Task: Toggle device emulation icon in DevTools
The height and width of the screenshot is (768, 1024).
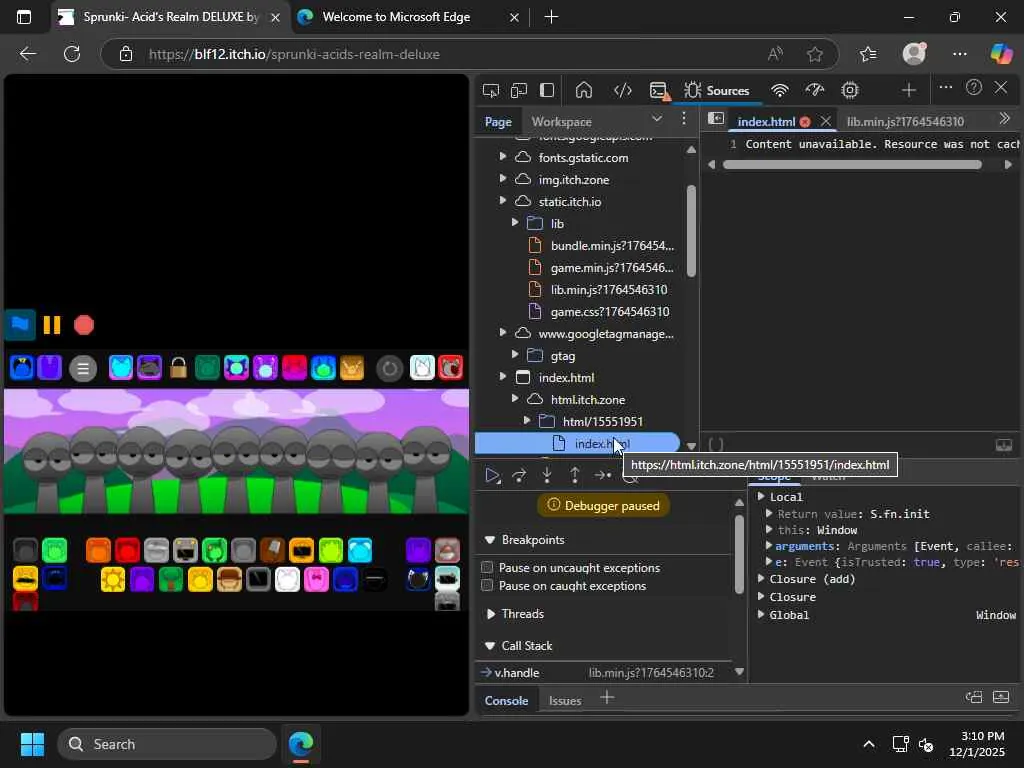Action: coord(519,90)
